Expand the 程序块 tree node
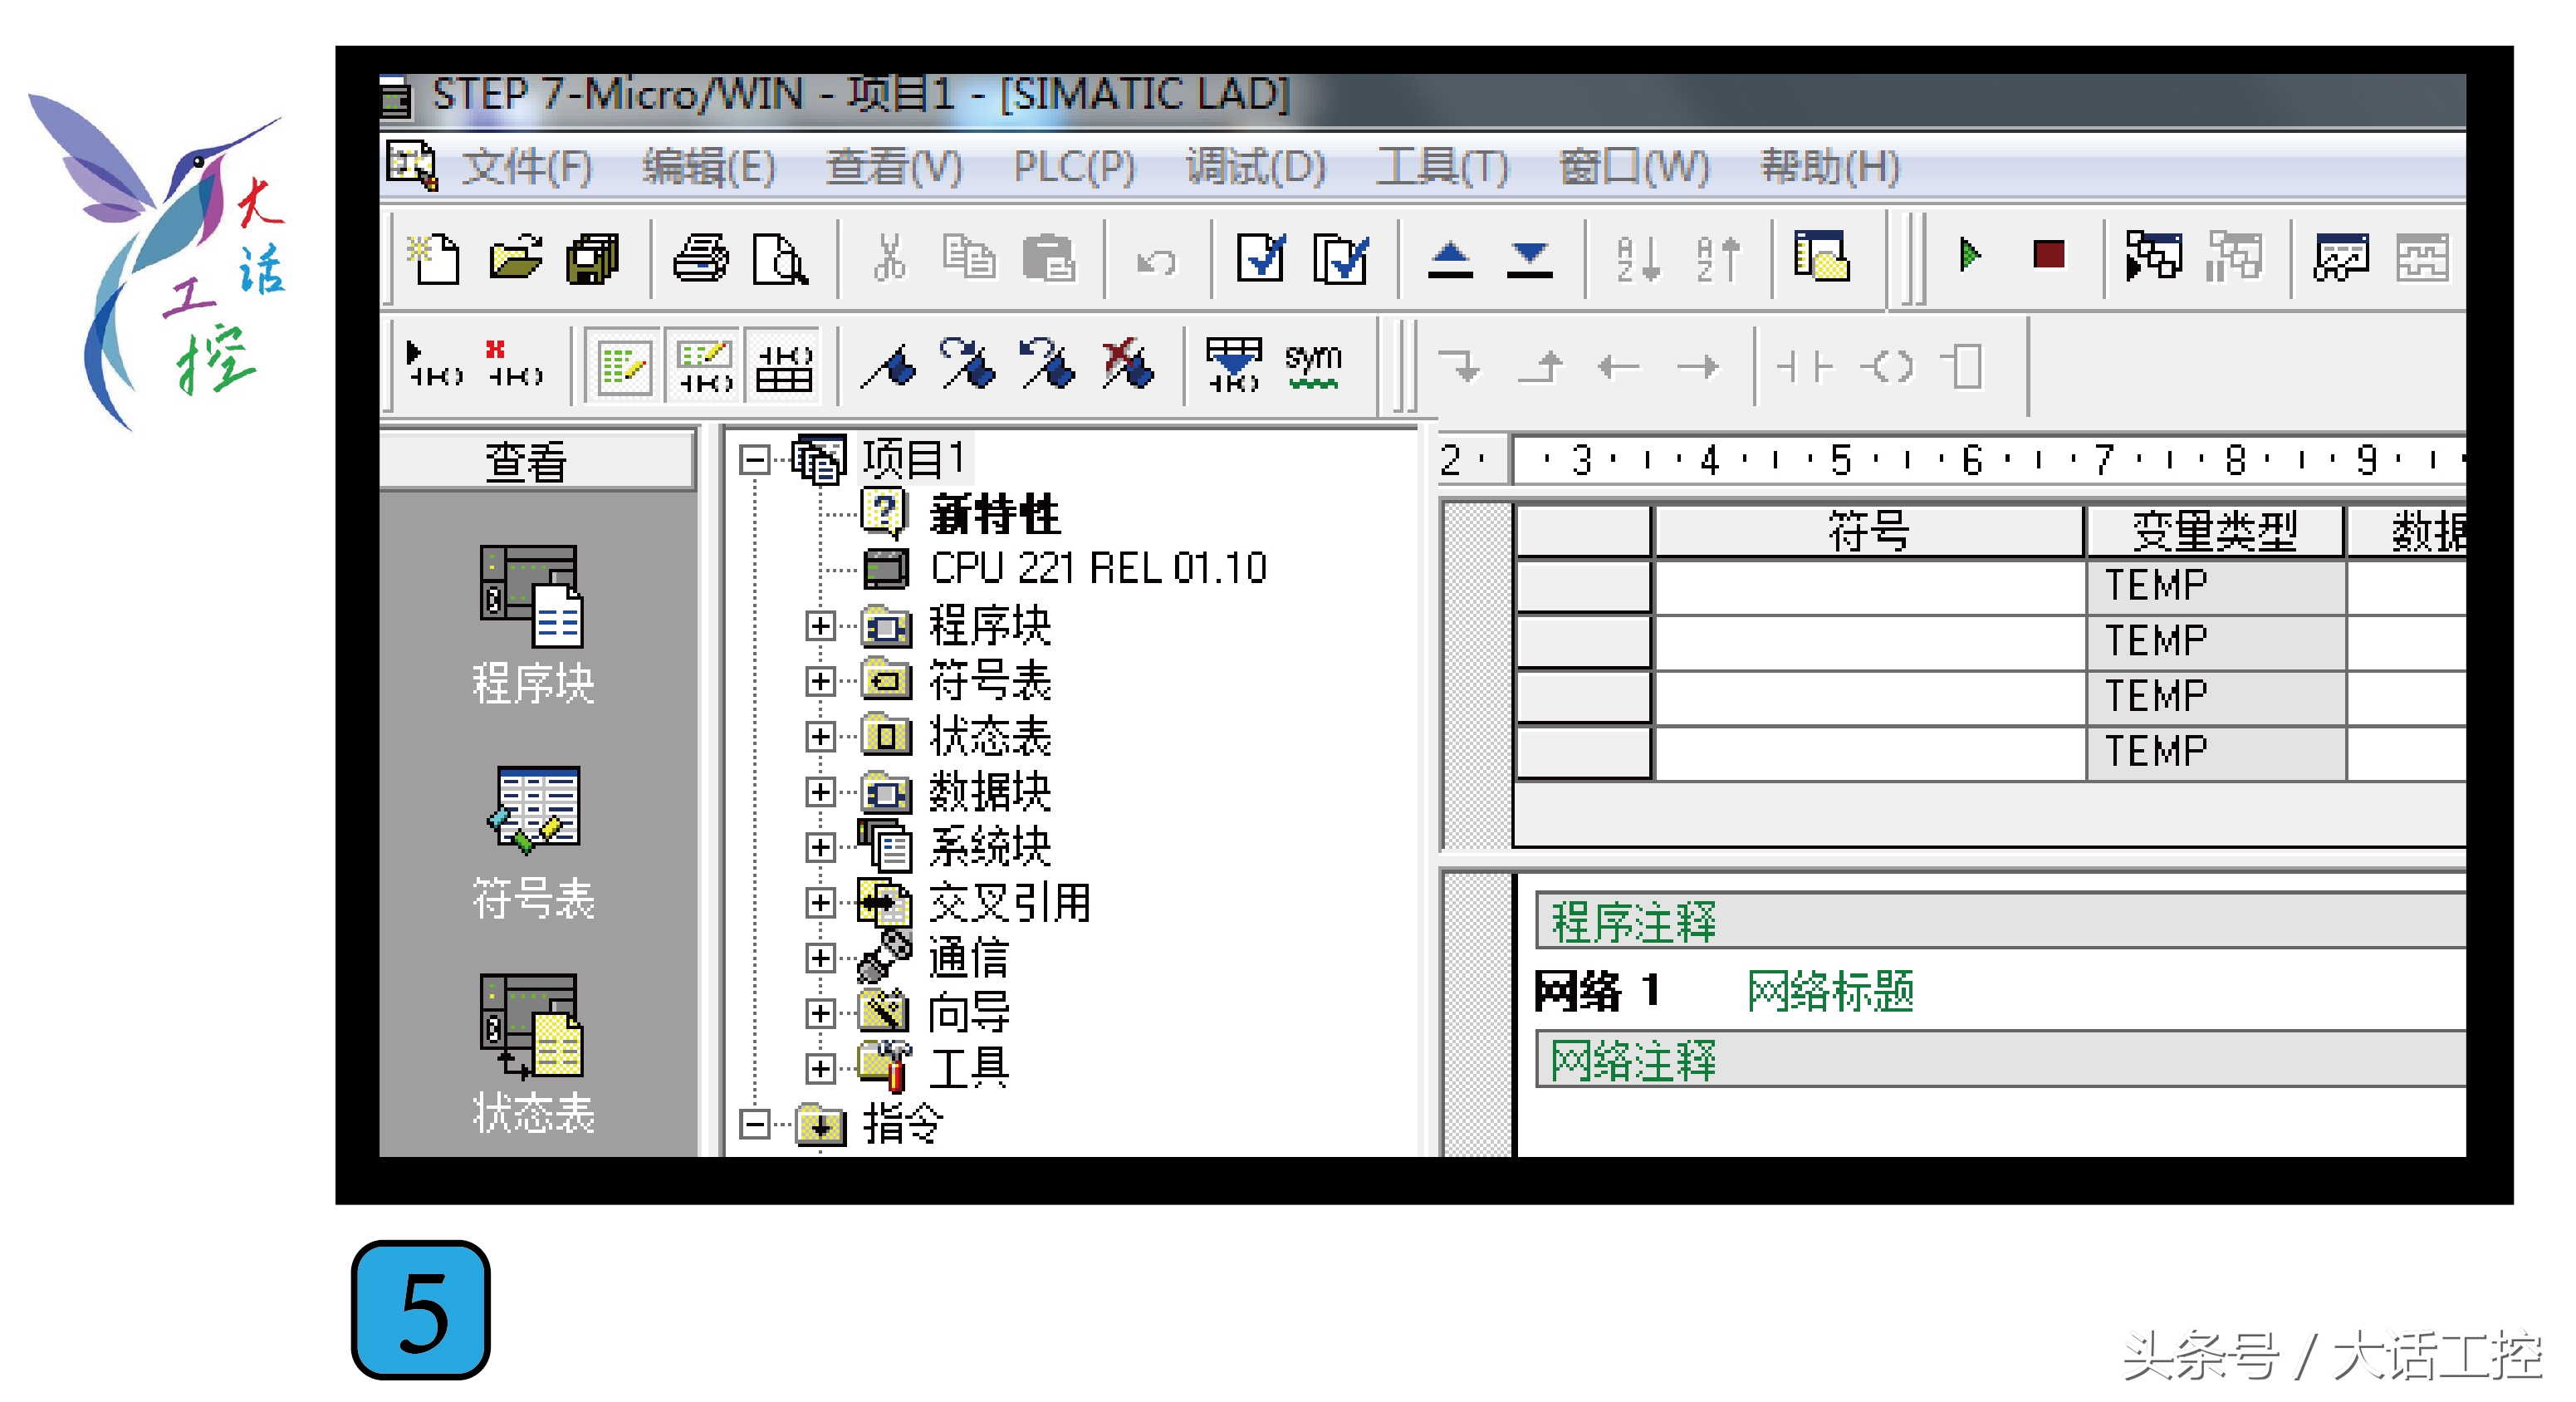The image size is (2576, 1402). pos(823,629)
